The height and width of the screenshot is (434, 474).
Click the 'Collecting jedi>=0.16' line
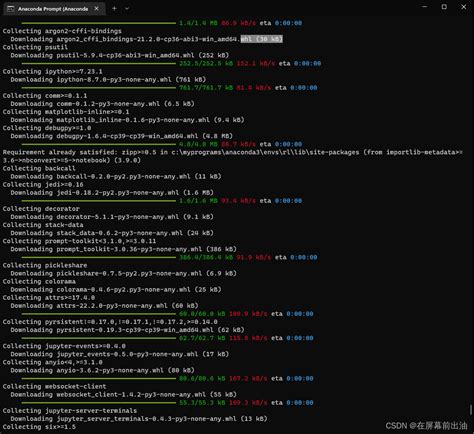tap(43, 185)
